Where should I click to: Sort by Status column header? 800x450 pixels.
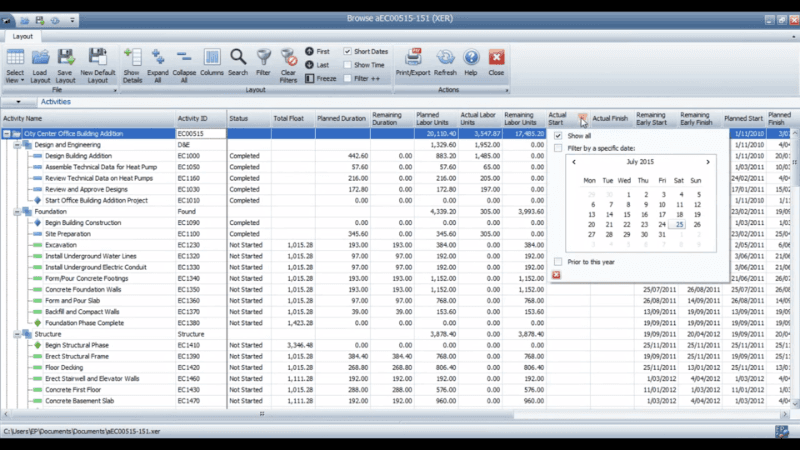point(249,118)
